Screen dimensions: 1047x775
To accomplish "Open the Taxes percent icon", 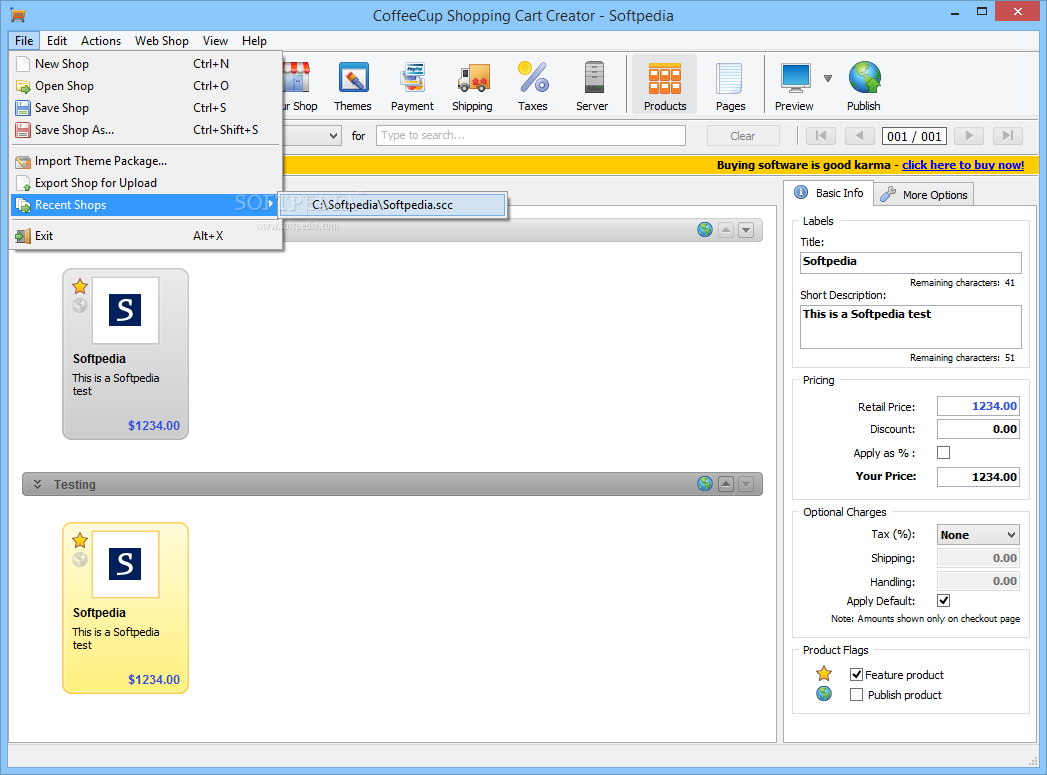I will [532, 85].
